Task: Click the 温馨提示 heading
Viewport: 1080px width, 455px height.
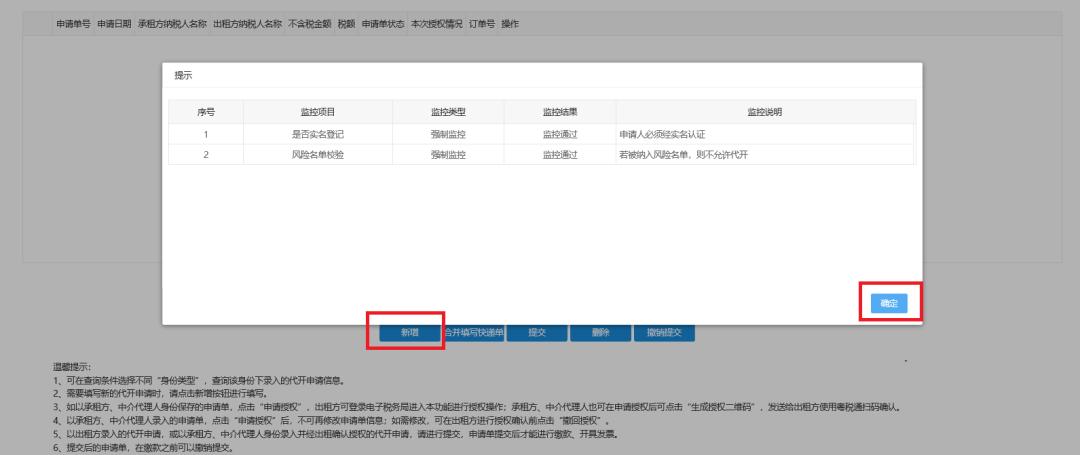Action: (x=72, y=367)
